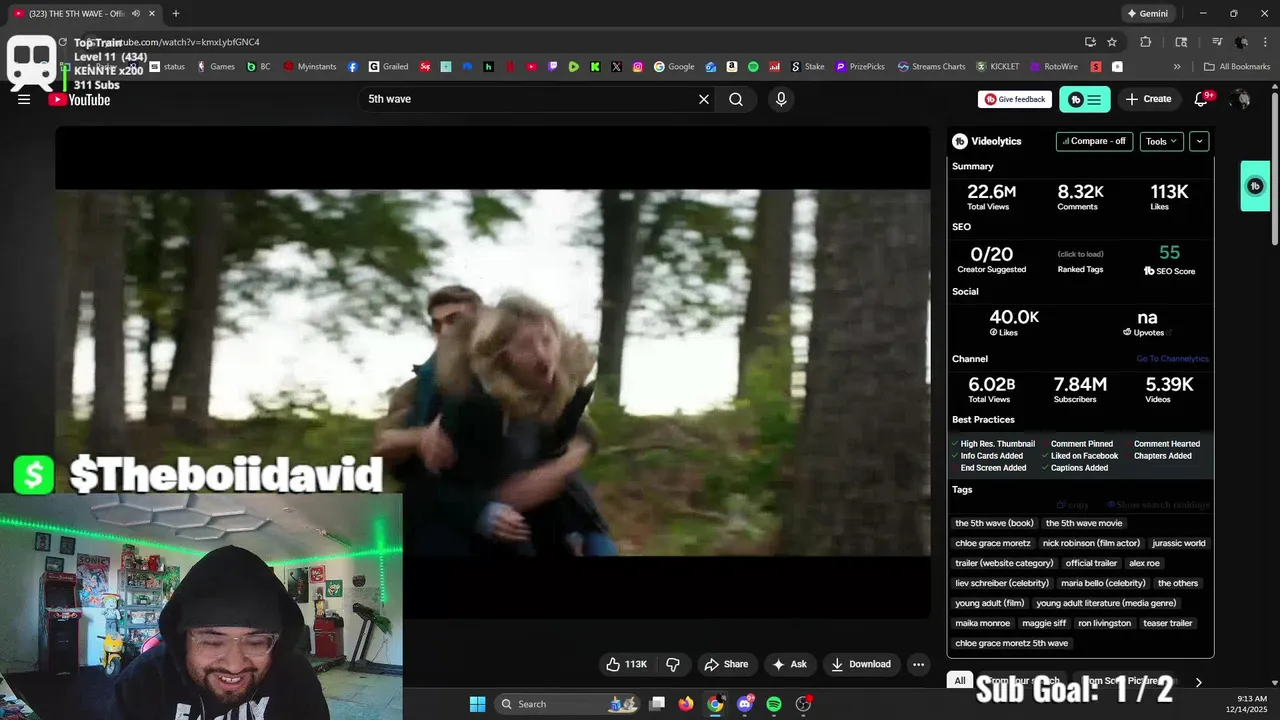
Task: Select the 'official trailer' tag
Action: point(1091,563)
